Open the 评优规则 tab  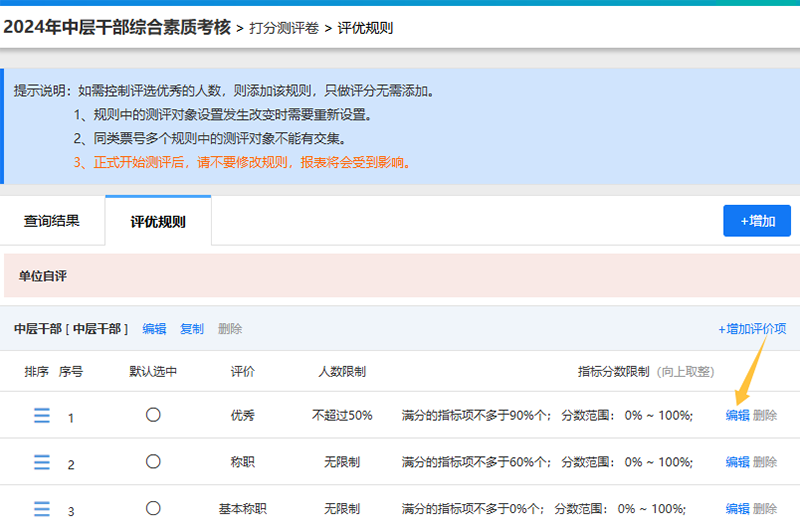pos(158,221)
